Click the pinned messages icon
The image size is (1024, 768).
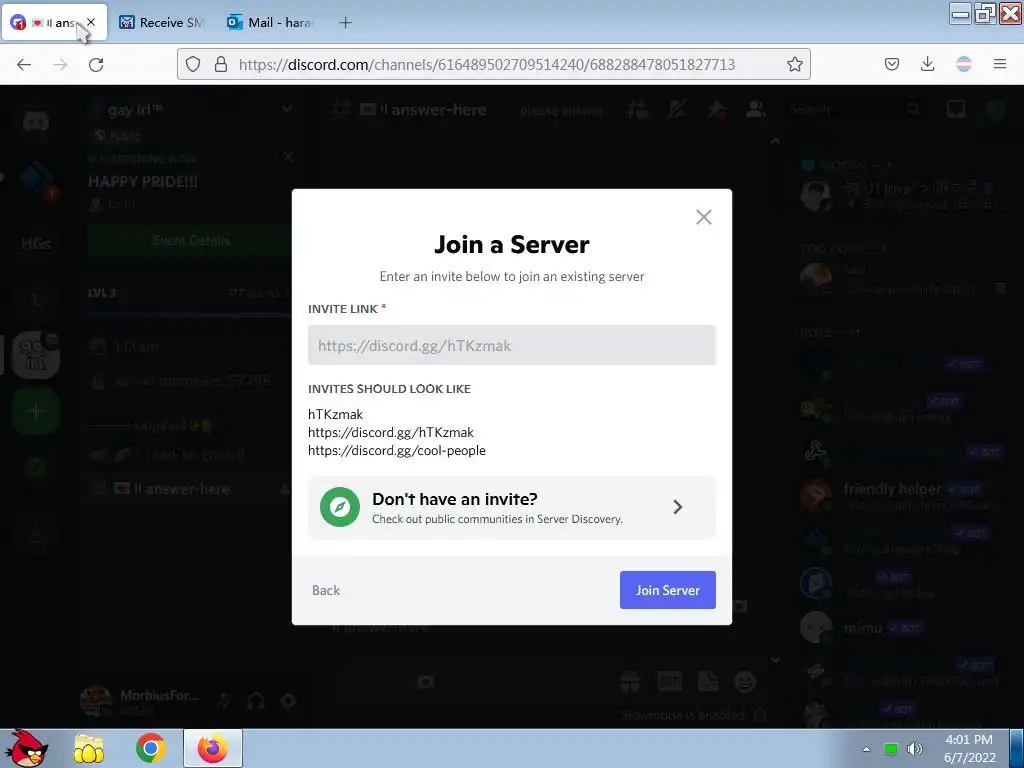pyautogui.click(x=716, y=109)
